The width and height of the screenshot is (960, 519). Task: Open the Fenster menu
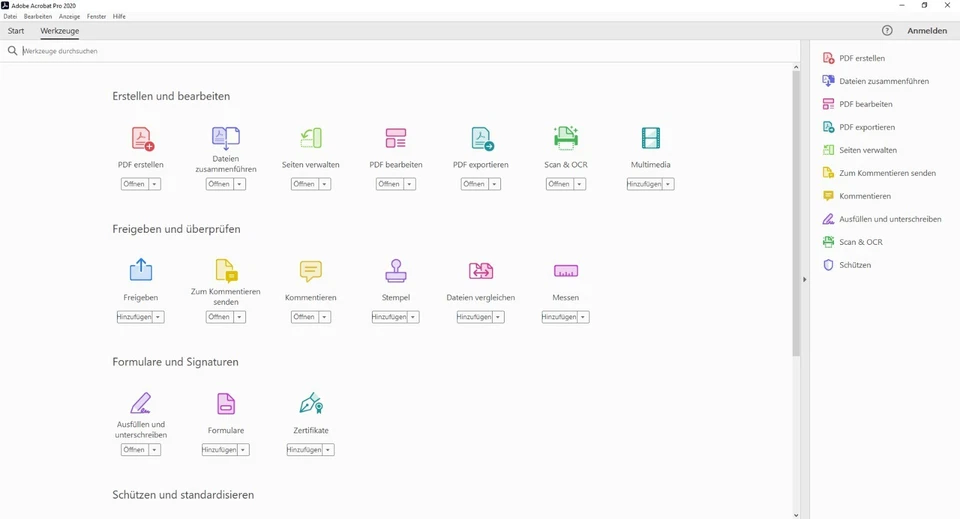coord(96,17)
